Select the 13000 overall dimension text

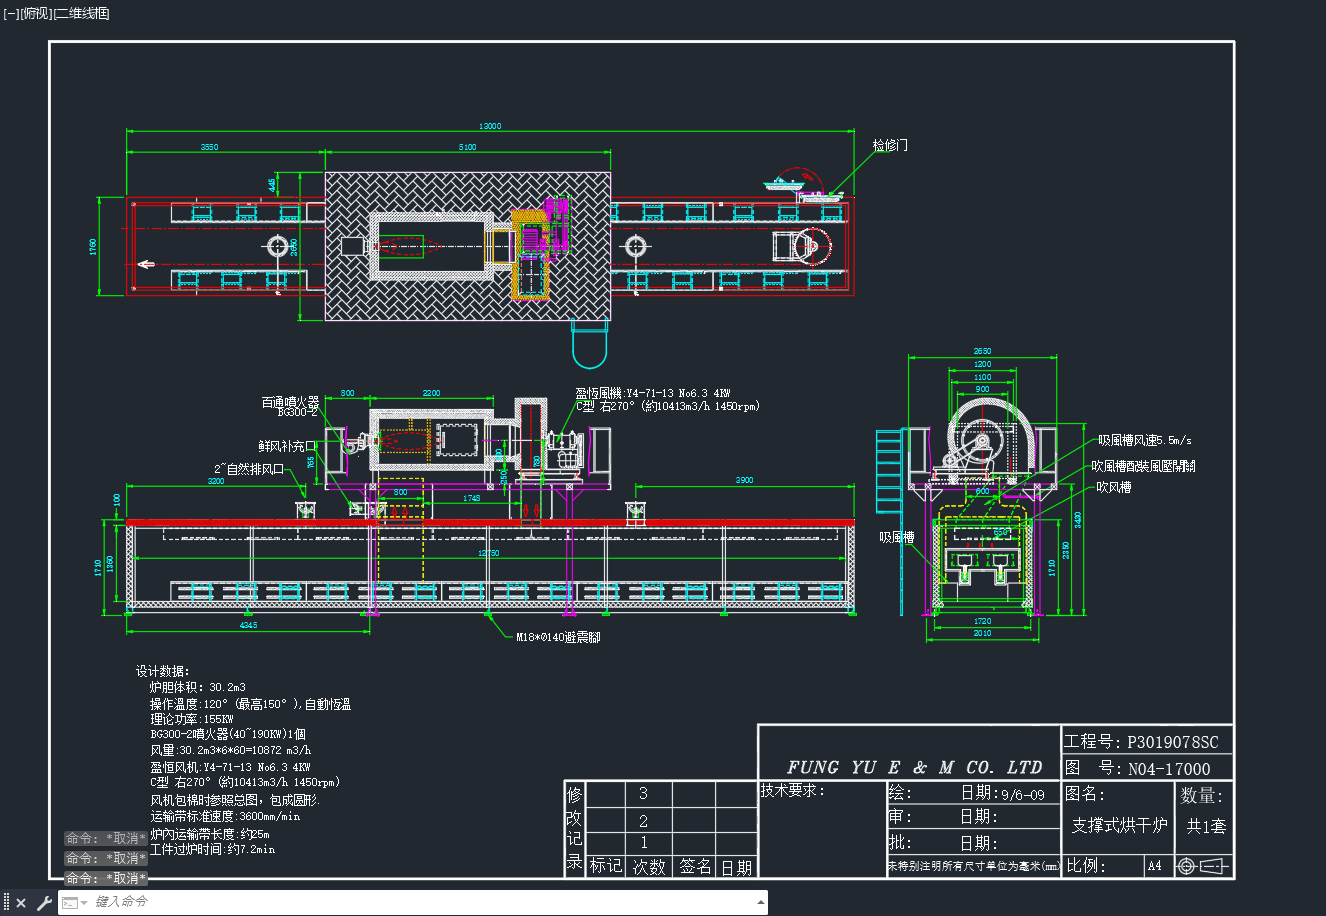click(490, 126)
